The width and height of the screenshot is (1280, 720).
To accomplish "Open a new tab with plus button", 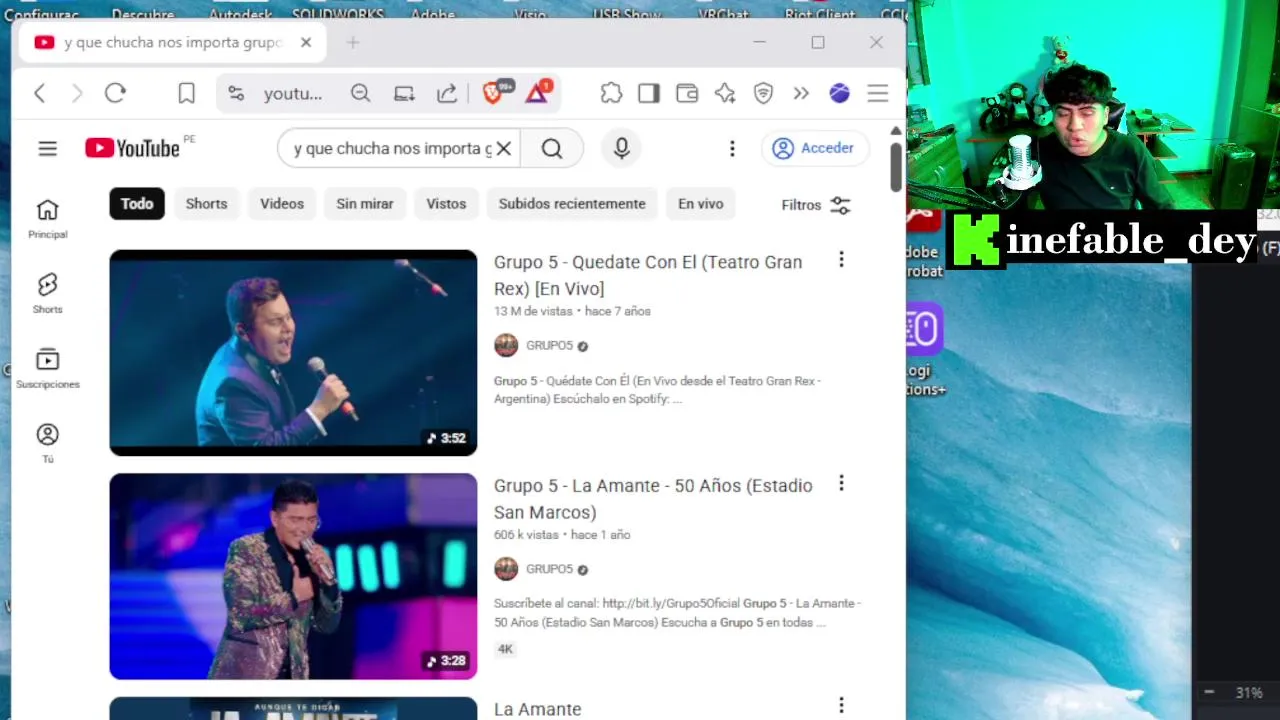I will pyautogui.click(x=353, y=42).
